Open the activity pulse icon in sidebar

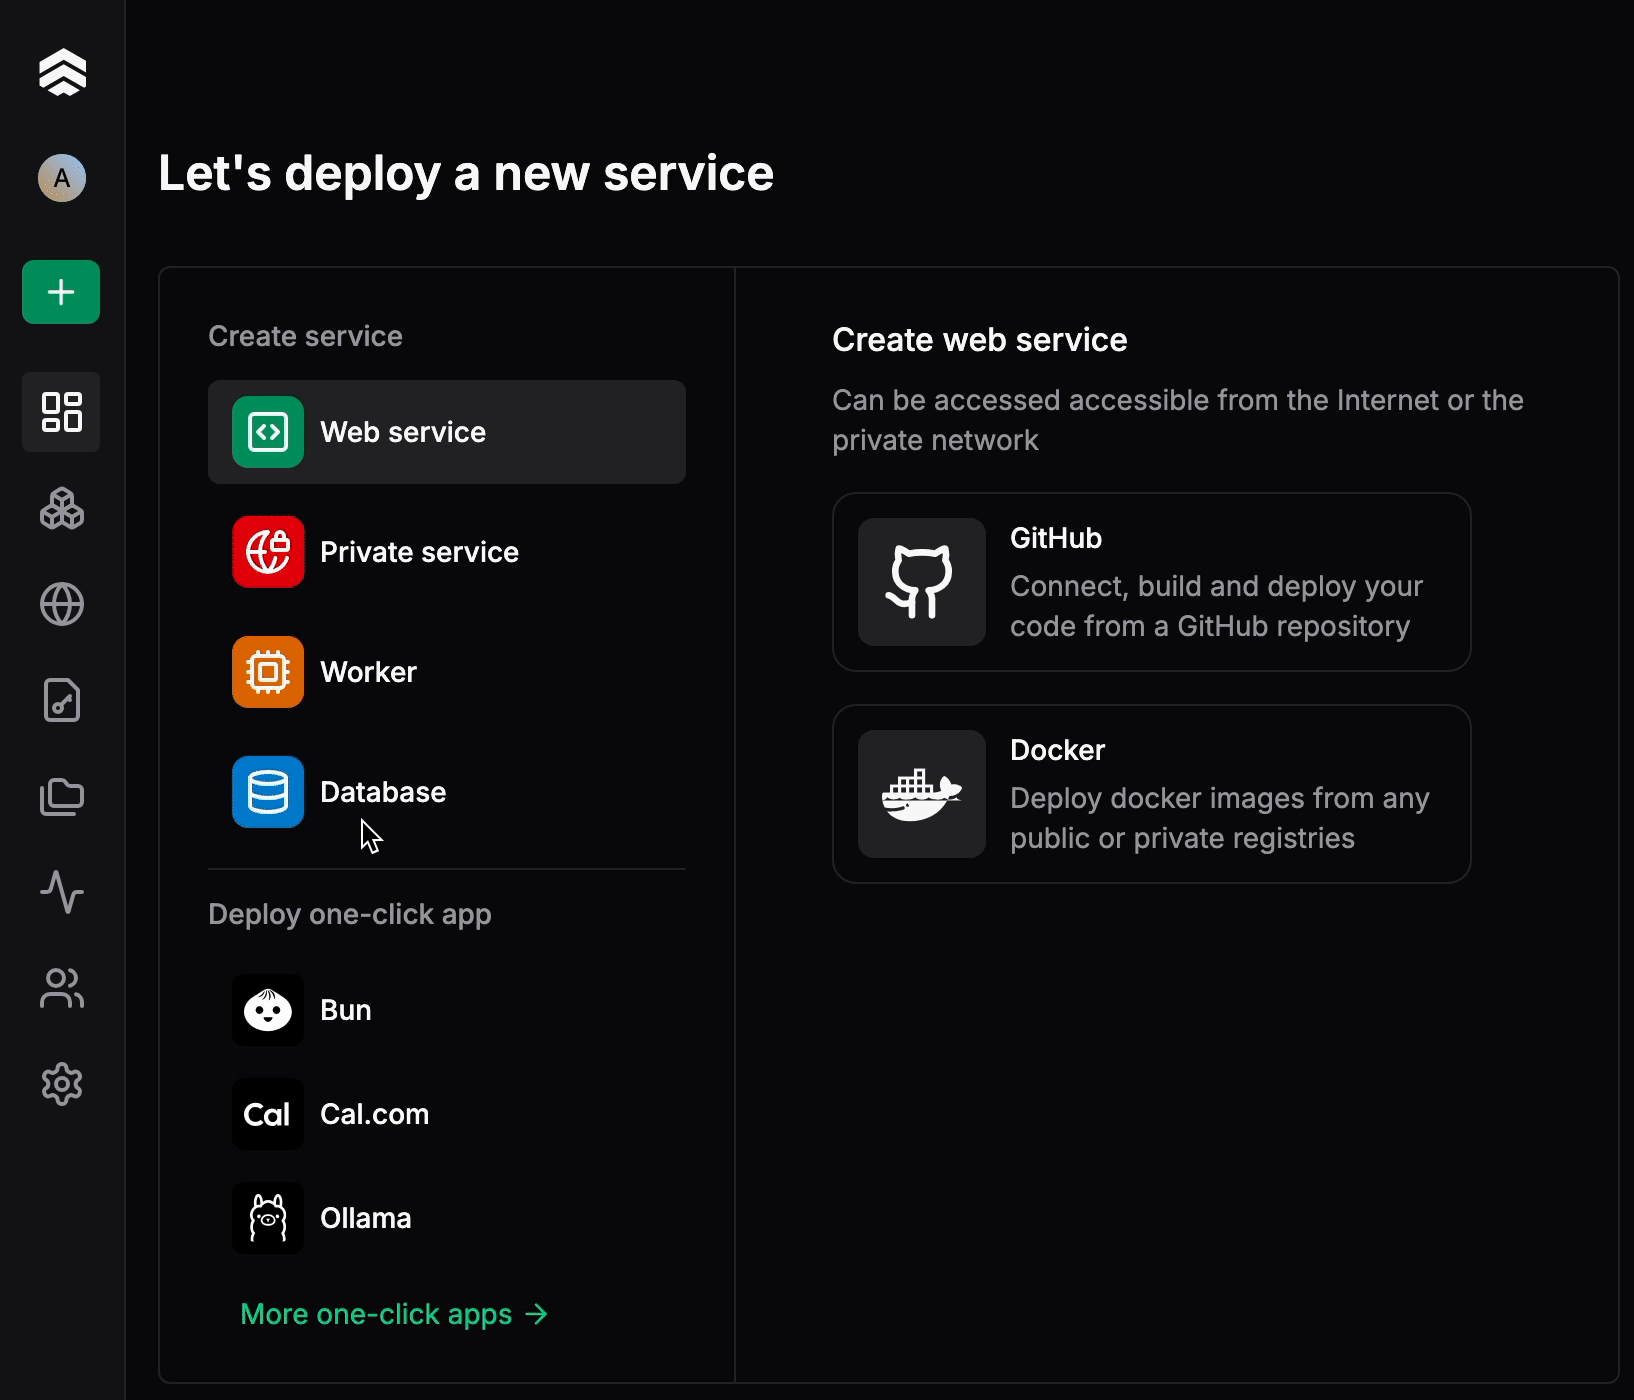(x=61, y=892)
